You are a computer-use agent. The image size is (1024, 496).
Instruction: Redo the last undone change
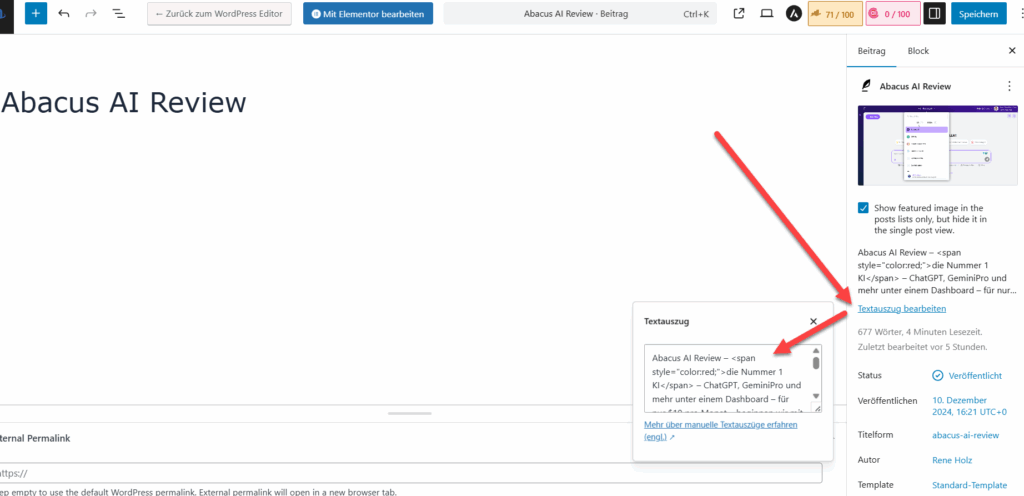91,13
